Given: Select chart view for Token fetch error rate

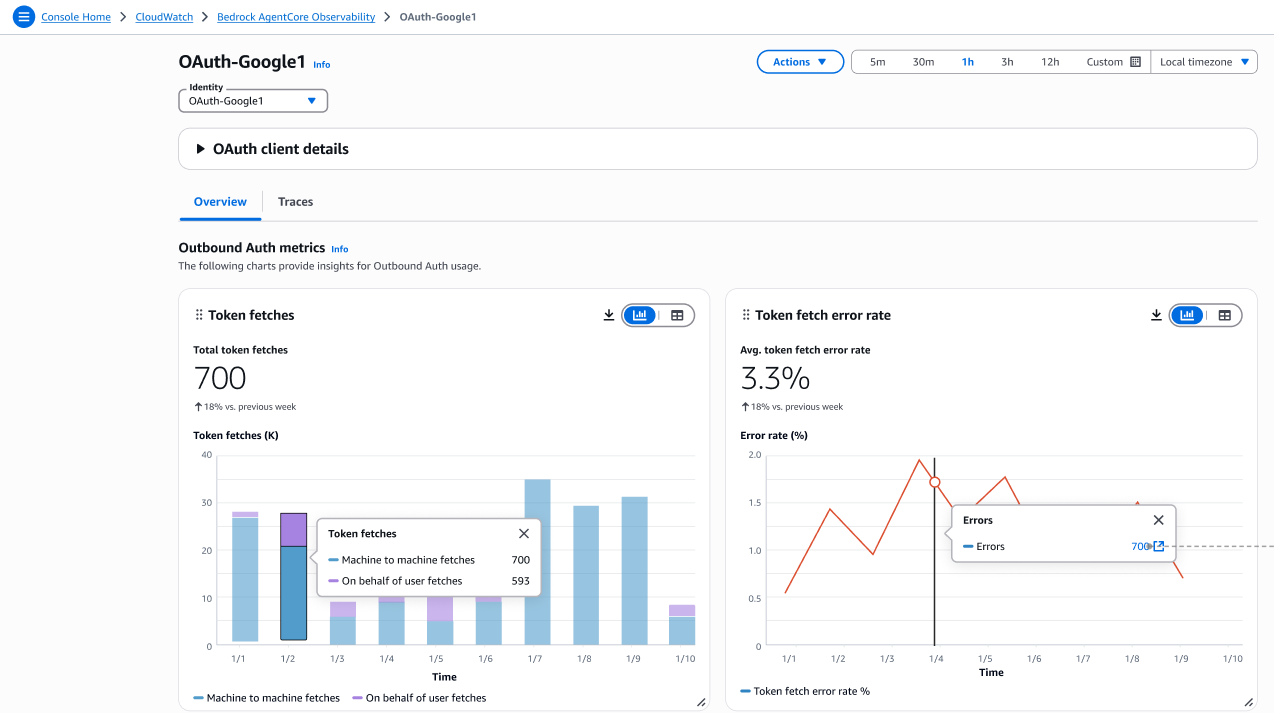Looking at the screenshot, I should [1187, 315].
